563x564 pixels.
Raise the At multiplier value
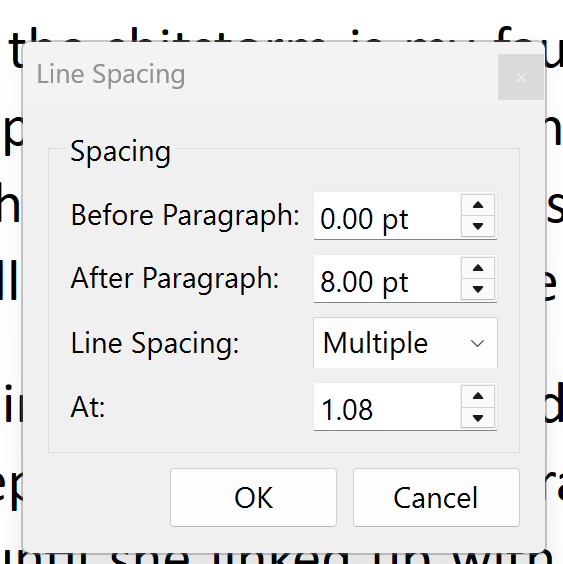tap(478, 396)
